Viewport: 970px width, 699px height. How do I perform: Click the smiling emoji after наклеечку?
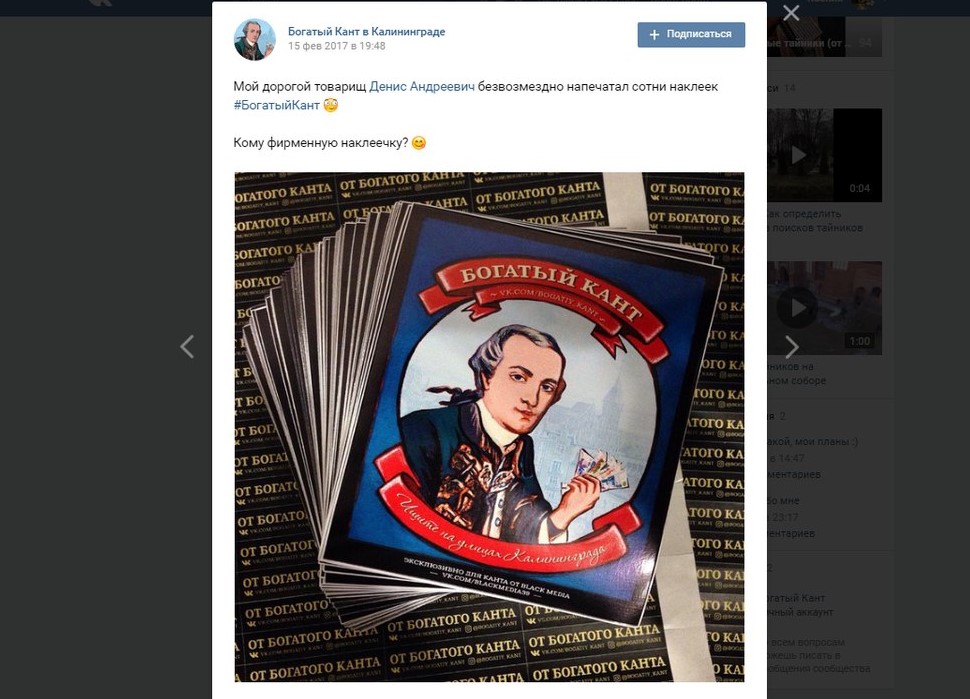419,143
